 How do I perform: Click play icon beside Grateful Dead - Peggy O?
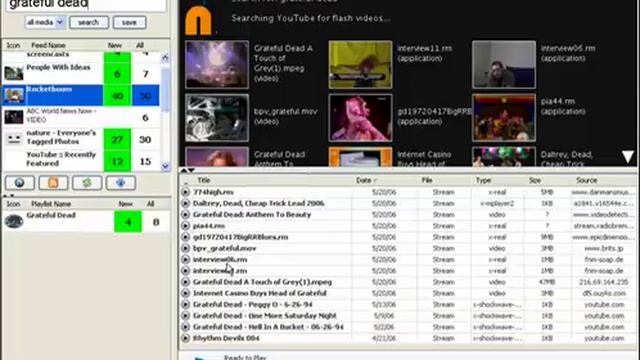pos(185,304)
